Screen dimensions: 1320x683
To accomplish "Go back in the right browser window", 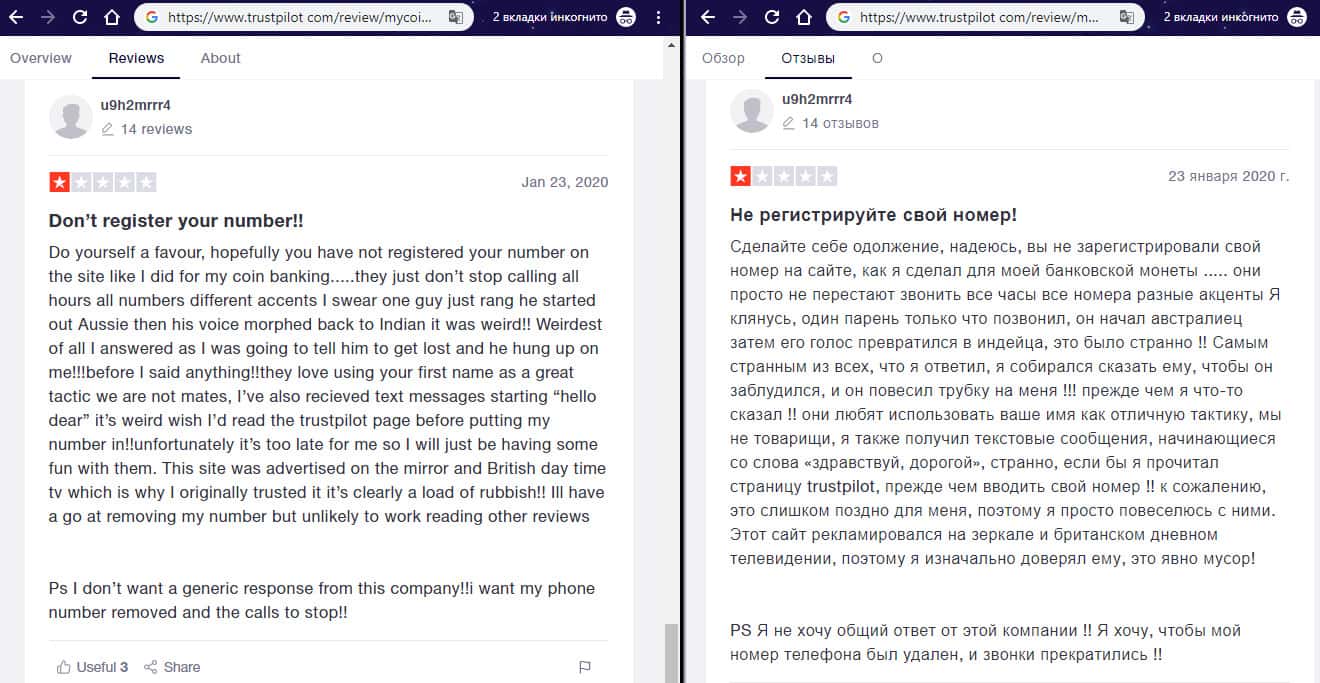I will pyautogui.click(x=707, y=17).
